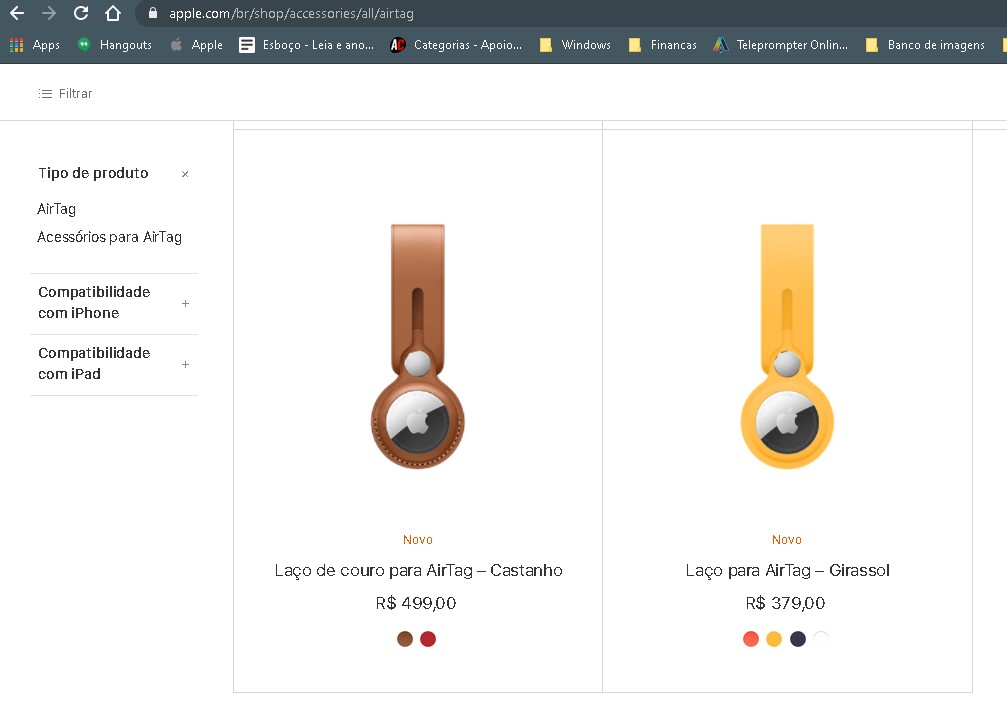The height and width of the screenshot is (727, 1007).
Task: Open the Financas bookmarks folder
Action: coord(662,44)
